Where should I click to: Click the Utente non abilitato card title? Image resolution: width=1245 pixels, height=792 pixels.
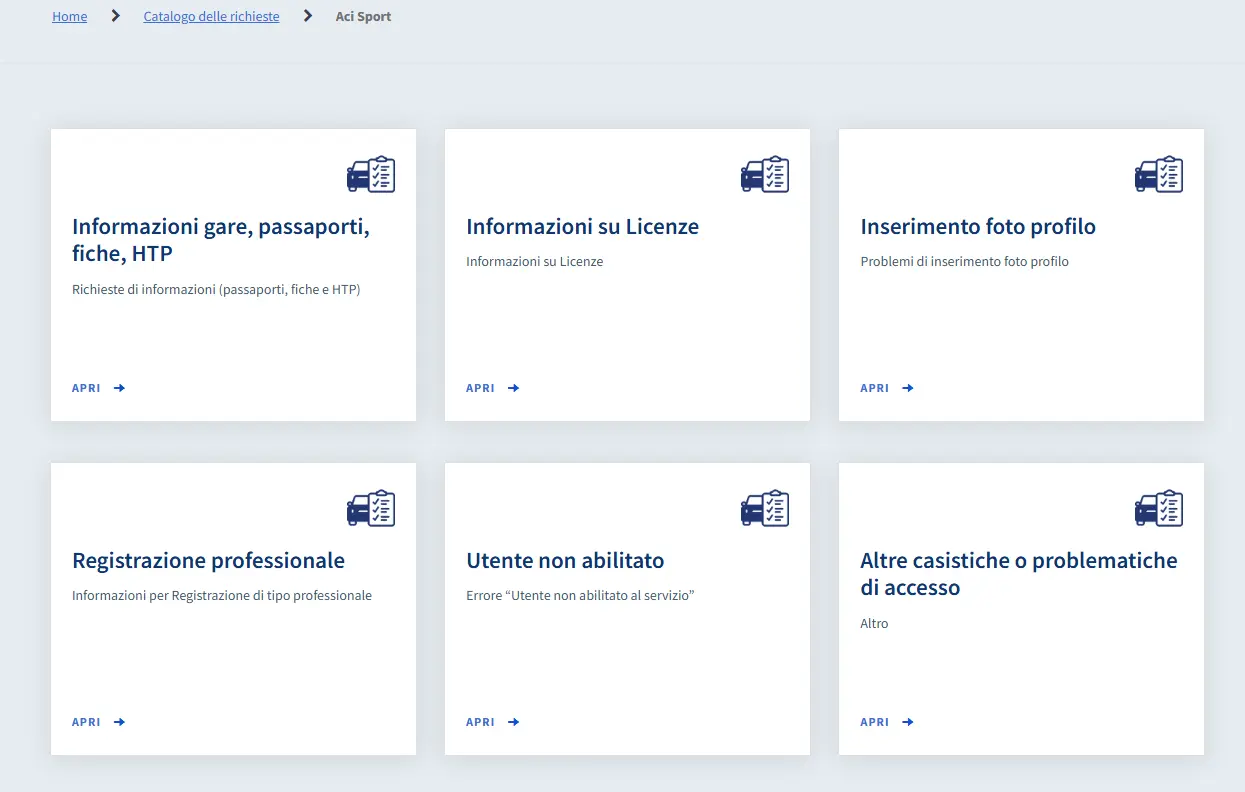click(x=565, y=561)
